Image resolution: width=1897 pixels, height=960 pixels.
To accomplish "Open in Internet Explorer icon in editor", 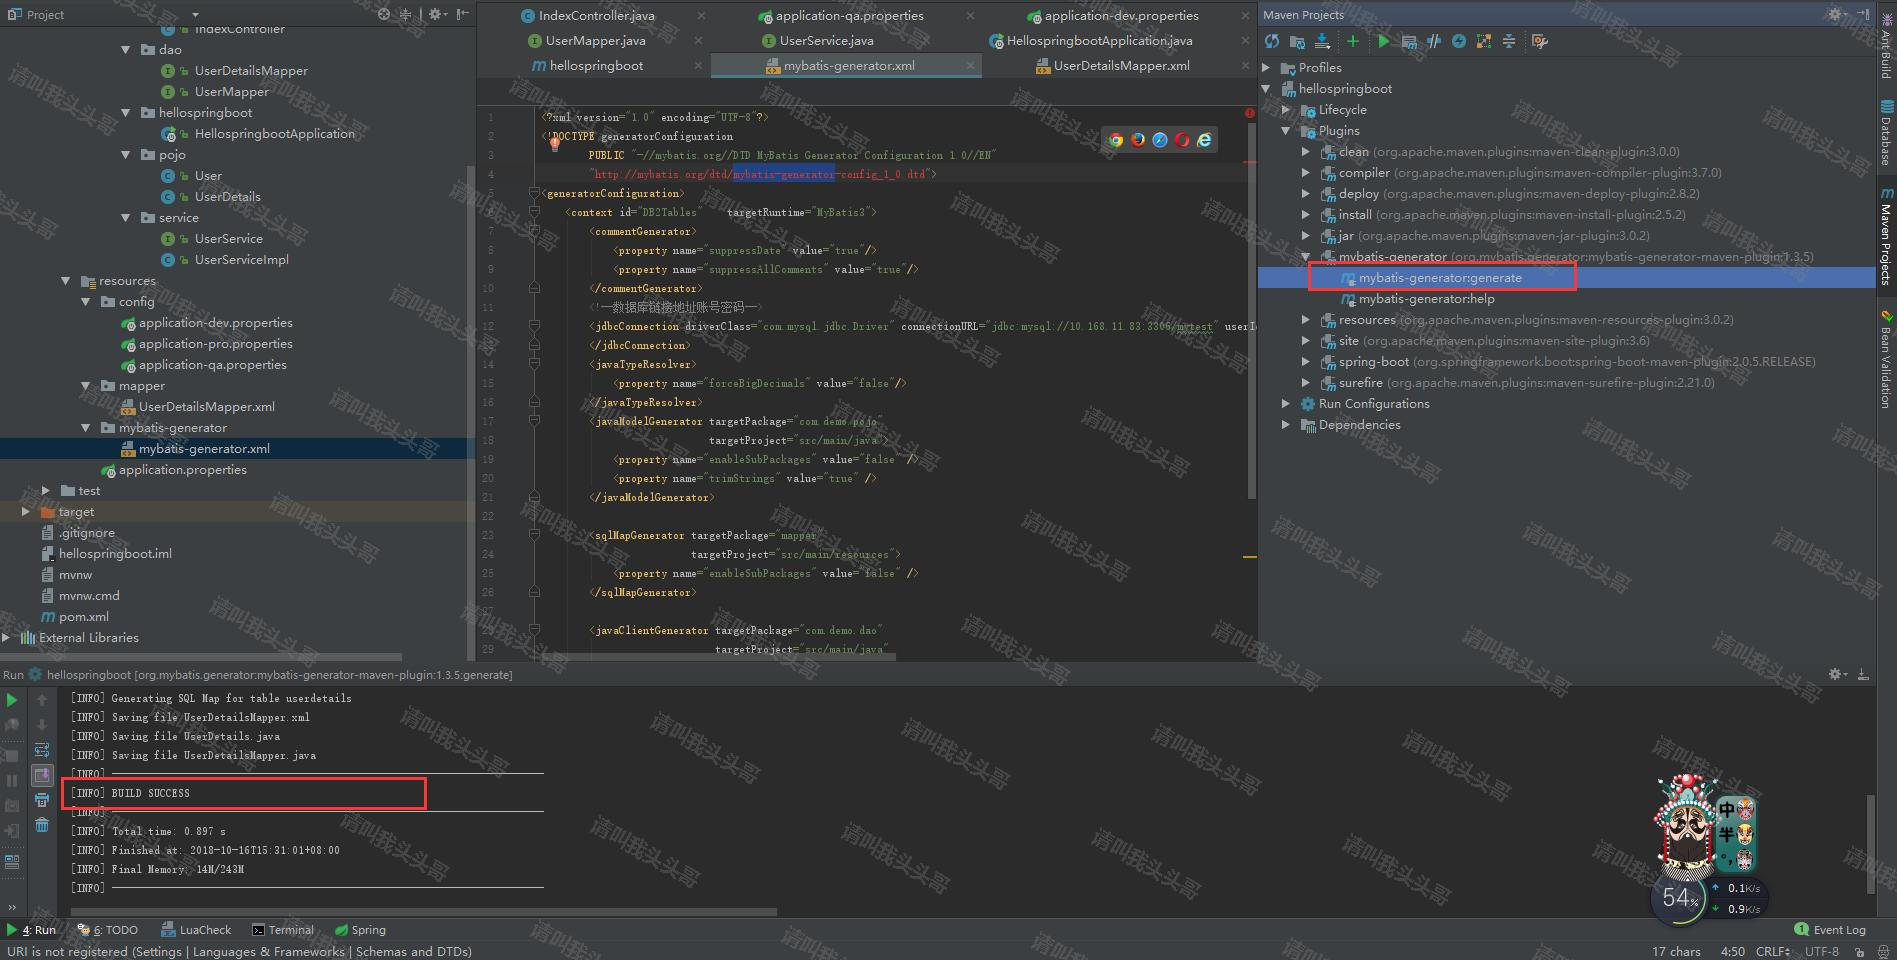I will [x=1204, y=140].
